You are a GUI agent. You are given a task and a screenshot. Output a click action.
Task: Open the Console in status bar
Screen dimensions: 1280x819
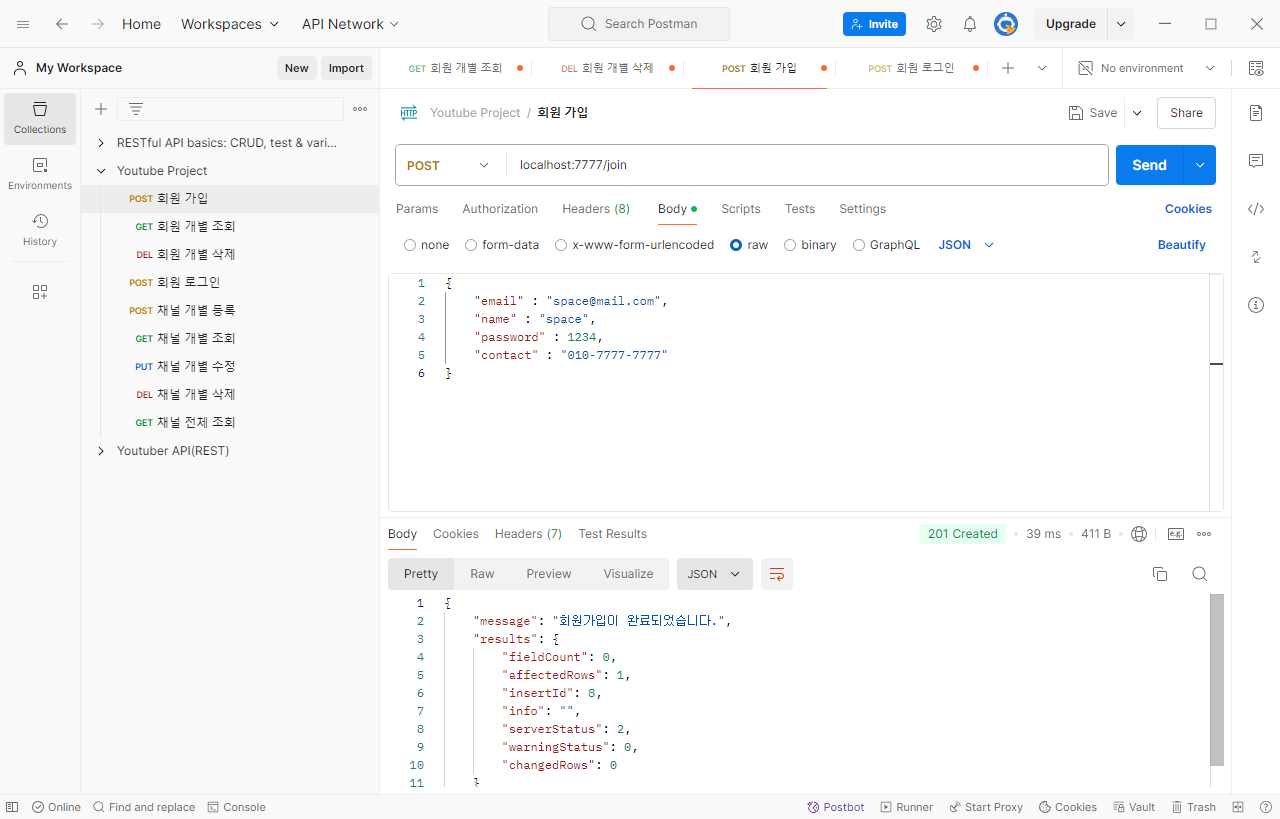[x=236, y=807]
